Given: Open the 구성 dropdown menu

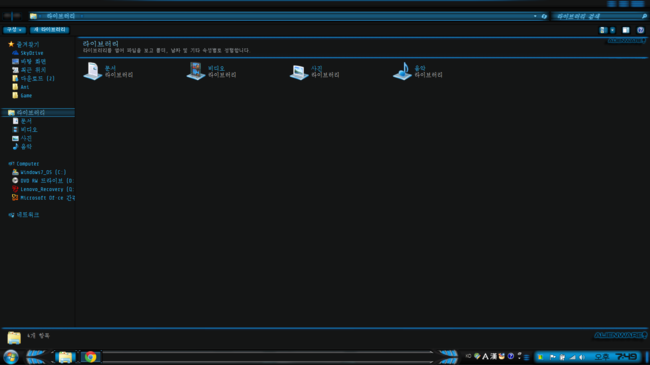Looking at the screenshot, I should click(x=15, y=30).
